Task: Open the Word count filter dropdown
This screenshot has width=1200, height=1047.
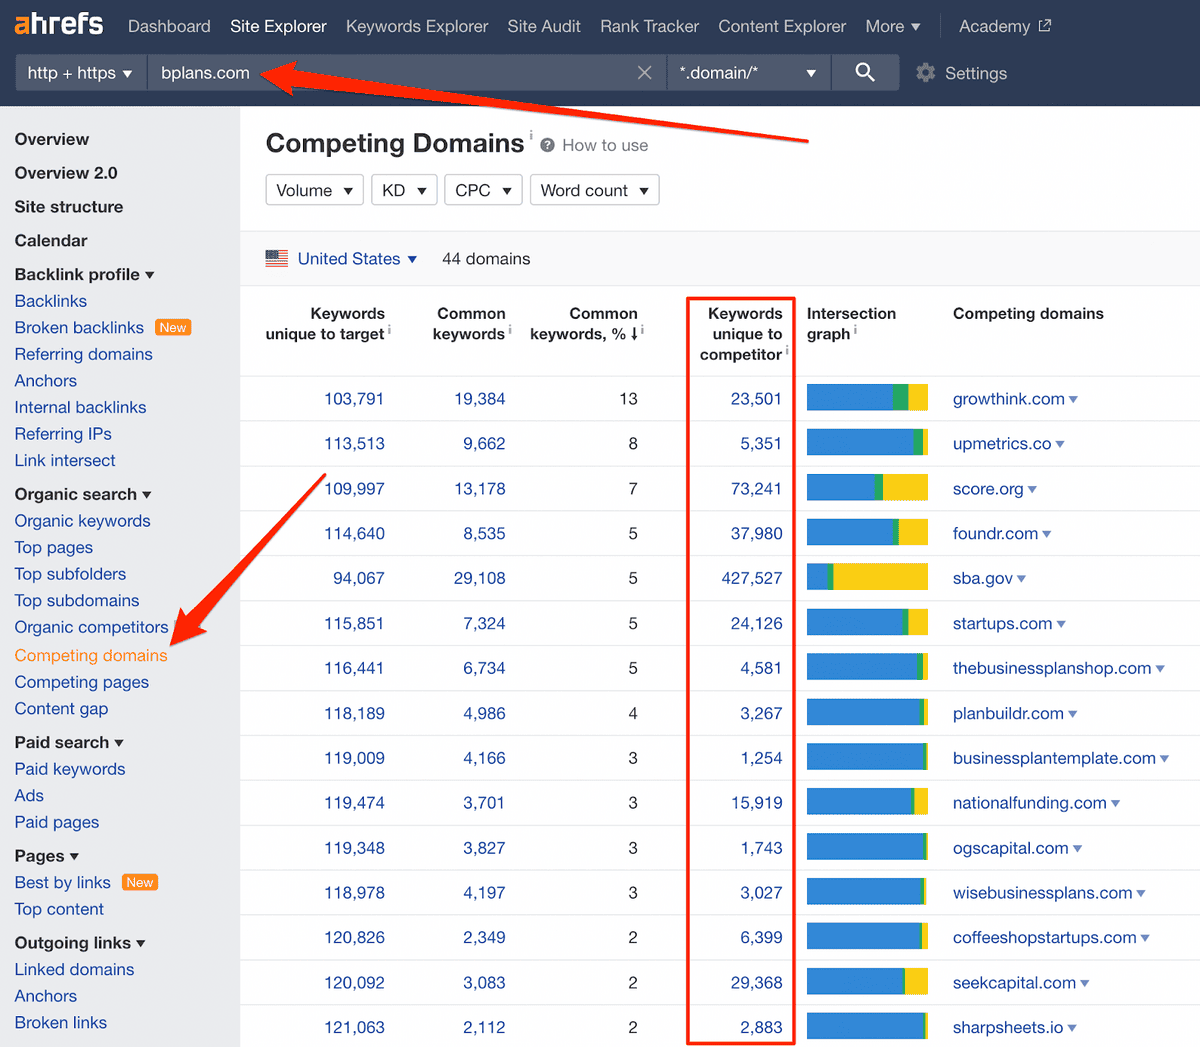Action: (x=595, y=190)
